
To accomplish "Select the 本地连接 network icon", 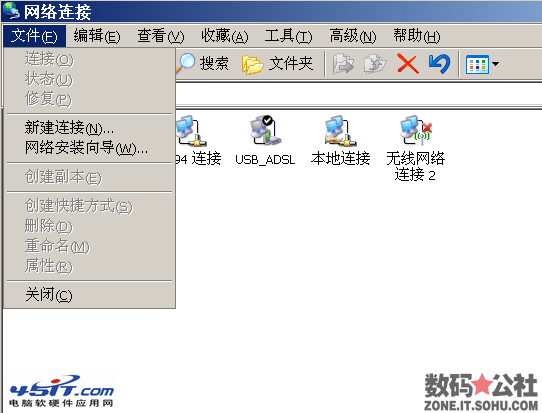I will coord(340,130).
